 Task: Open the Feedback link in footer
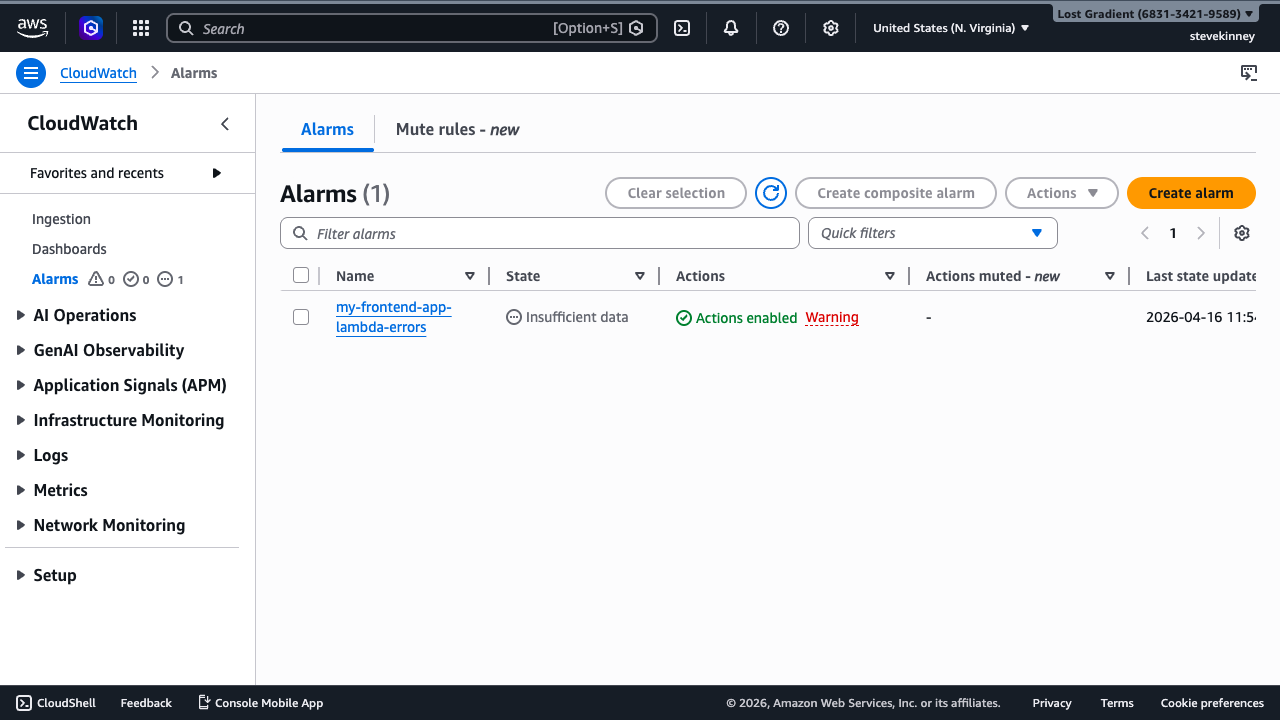pyautogui.click(x=146, y=703)
